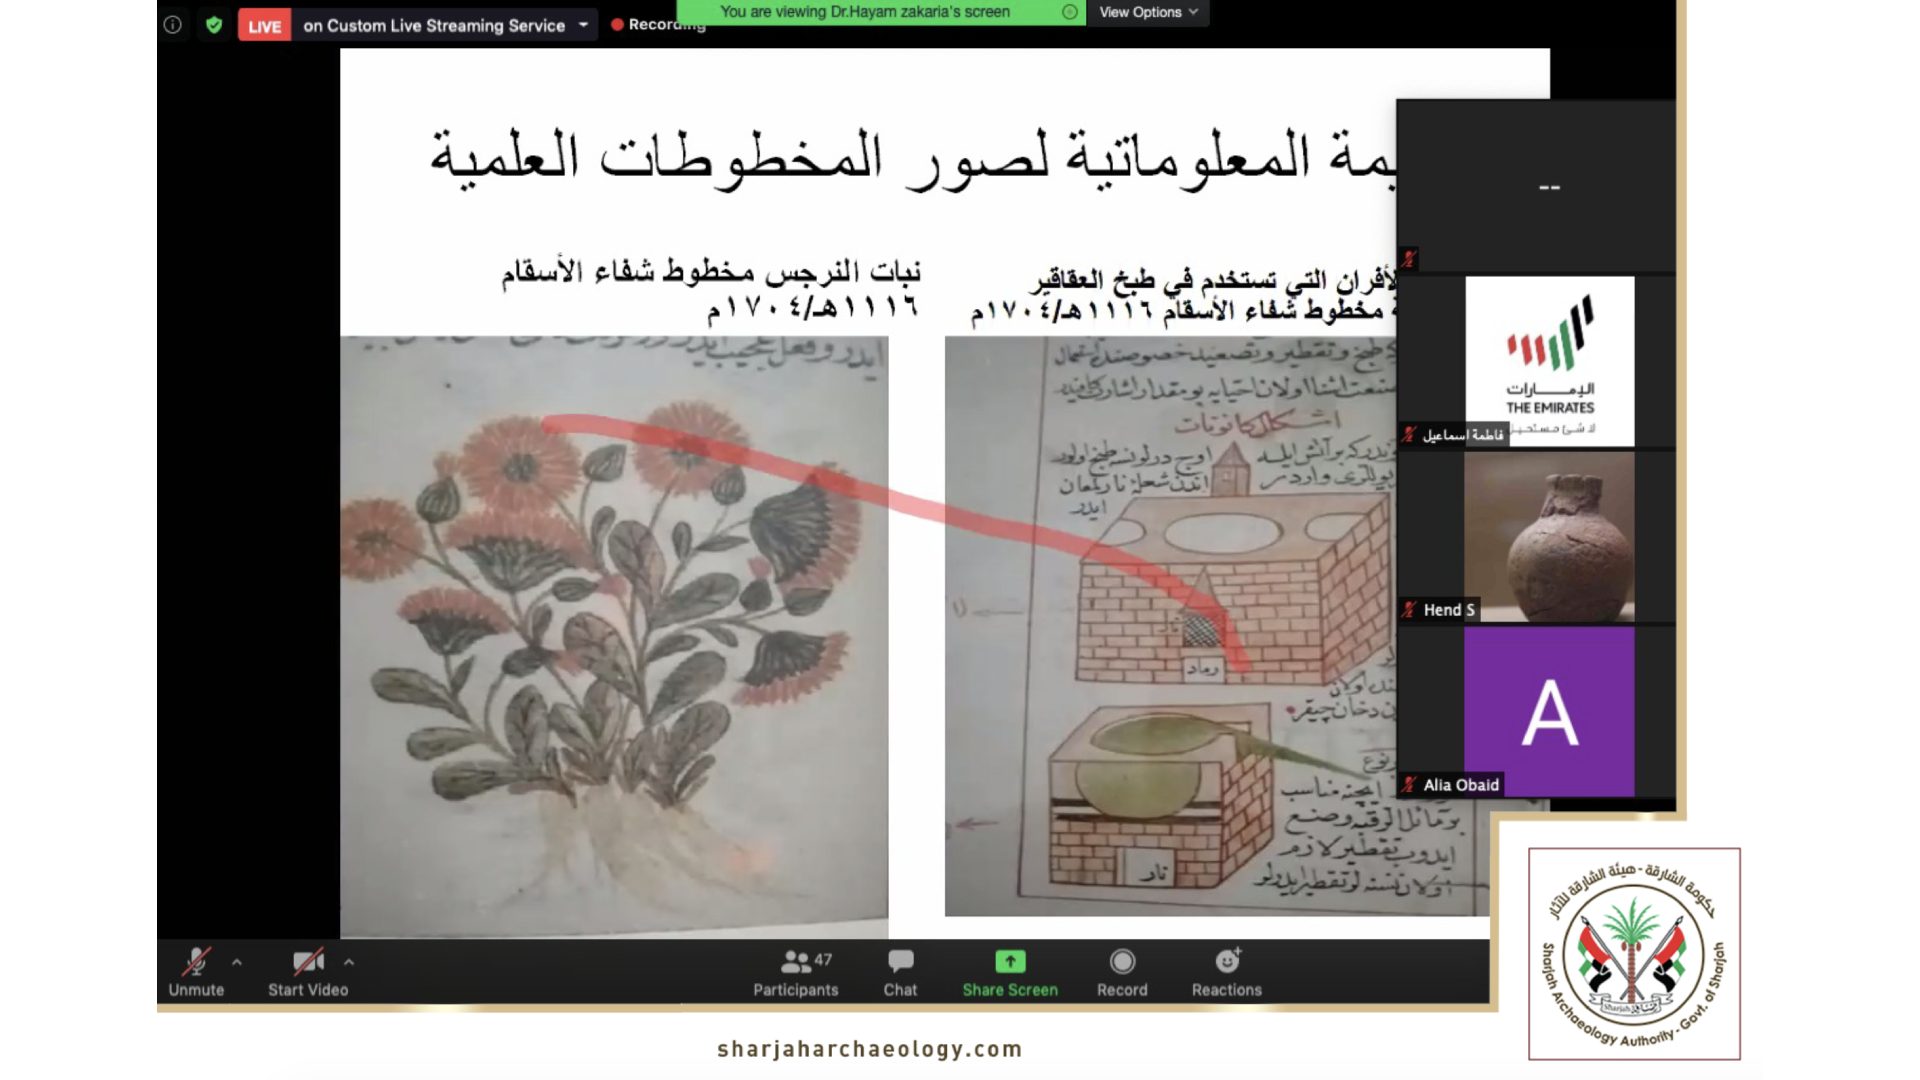The image size is (1920, 1080).
Task: Click the Sharjah Archaeology Authority logo
Action: pyautogui.click(x=1634, y=954)
